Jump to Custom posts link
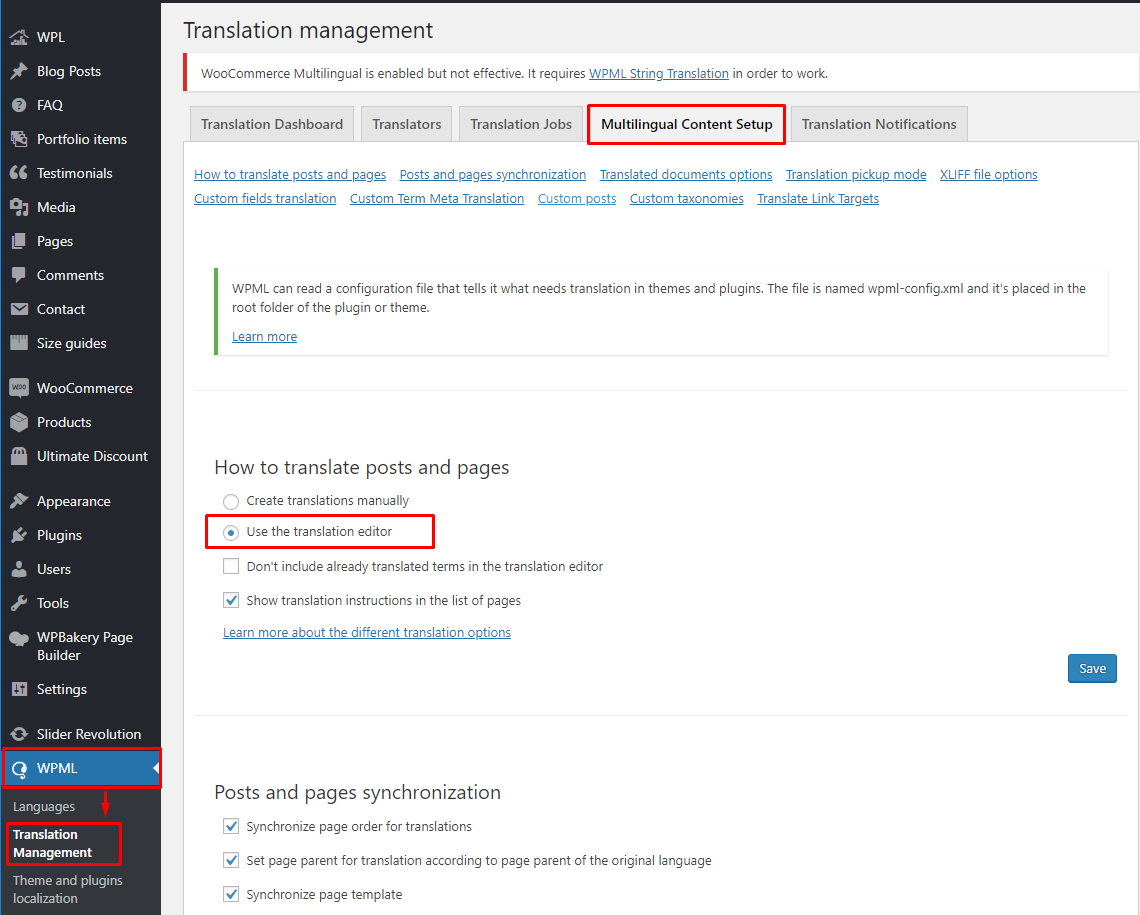This screenshot has width=1140, height=915. click(577, 198)
